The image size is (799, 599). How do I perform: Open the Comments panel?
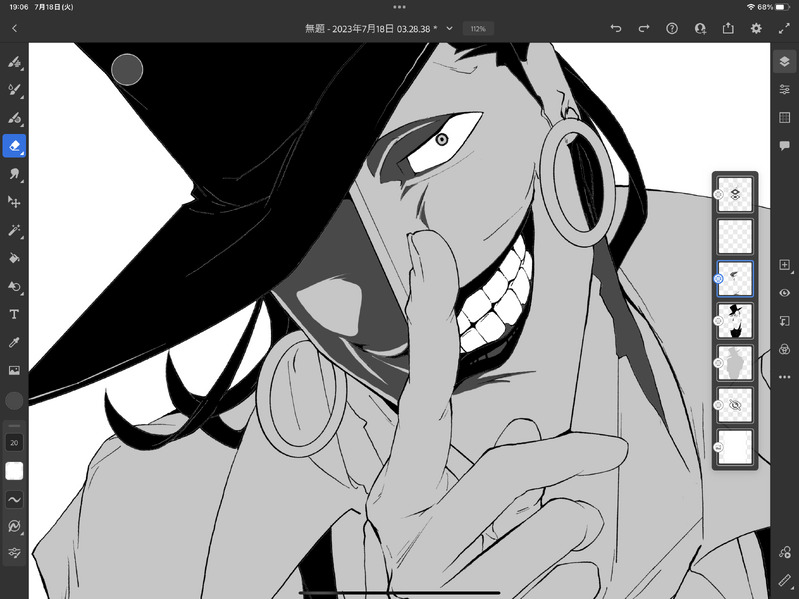pos(784,146)
